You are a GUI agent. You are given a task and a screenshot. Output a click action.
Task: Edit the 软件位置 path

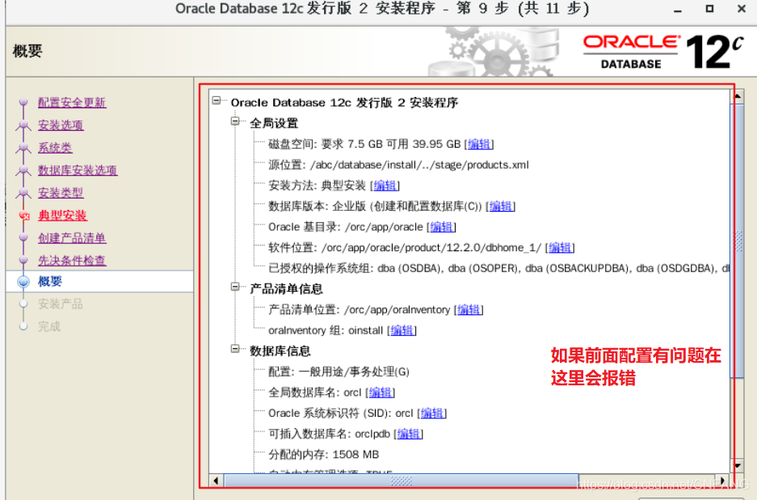pos(560,248)
